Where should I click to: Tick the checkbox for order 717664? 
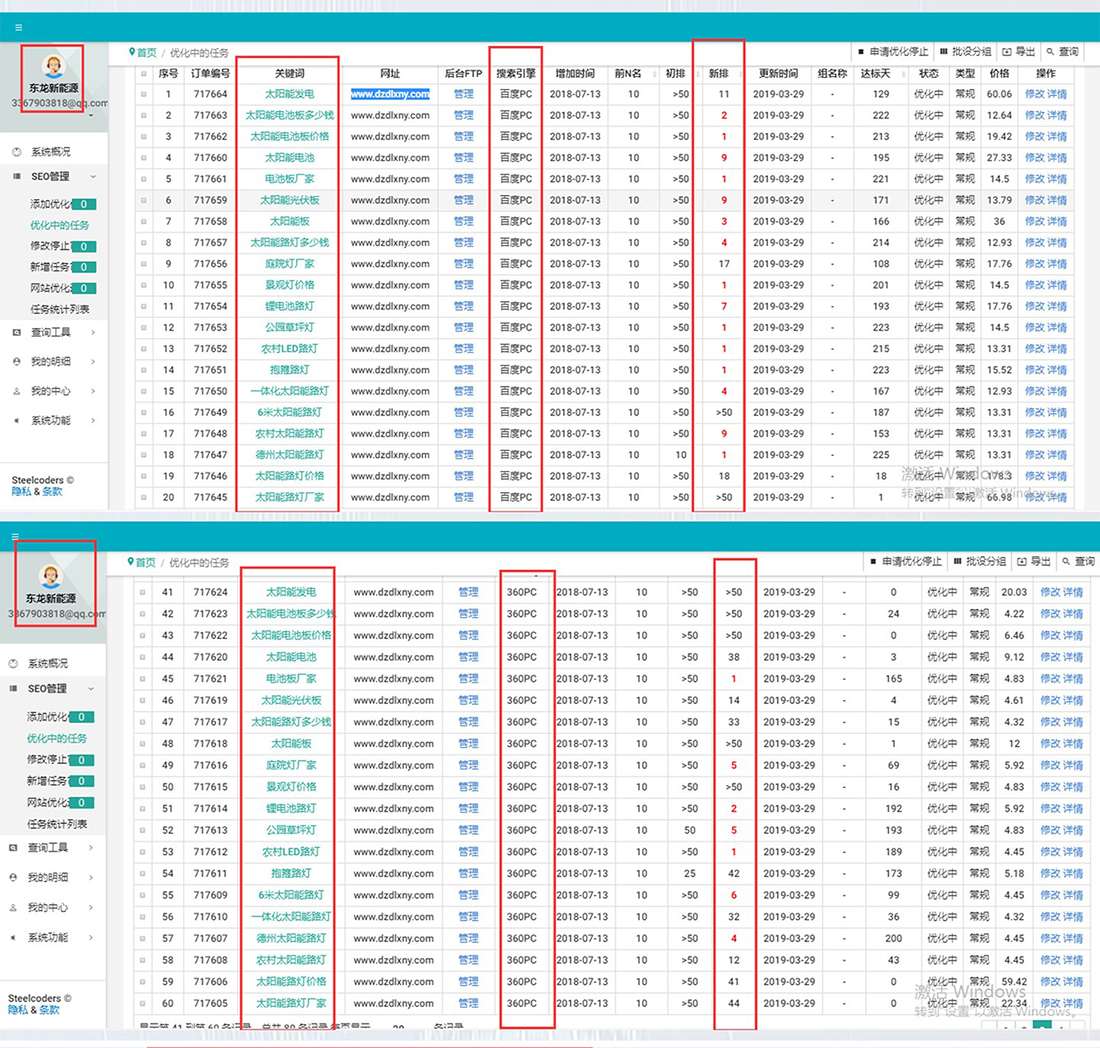[x=143, y=95]
